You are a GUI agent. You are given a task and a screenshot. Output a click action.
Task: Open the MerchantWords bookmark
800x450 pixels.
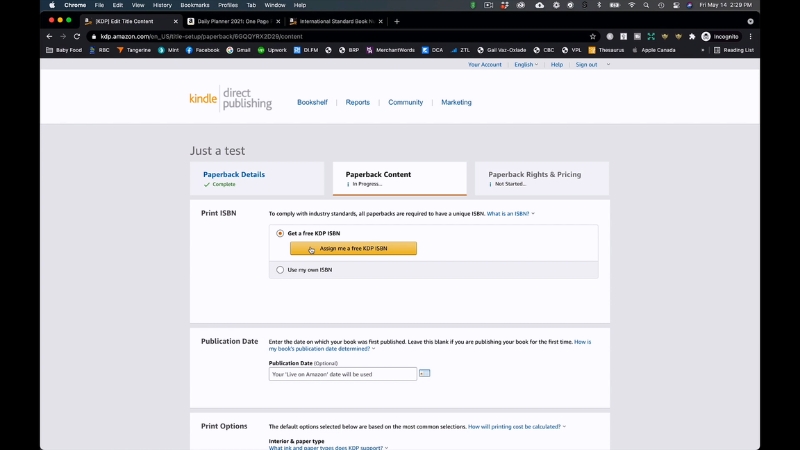point(391,50)
